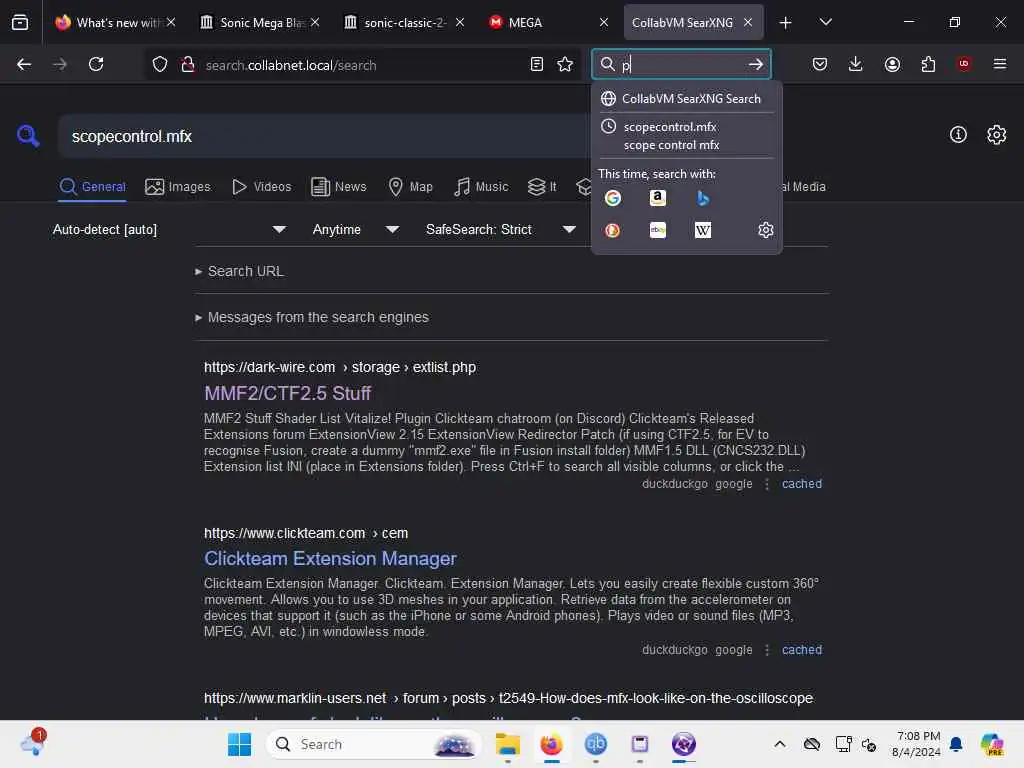Open File Explorer from the taskbar
1024x768 pixels.
pyautogui.click(x=507, y=744)
